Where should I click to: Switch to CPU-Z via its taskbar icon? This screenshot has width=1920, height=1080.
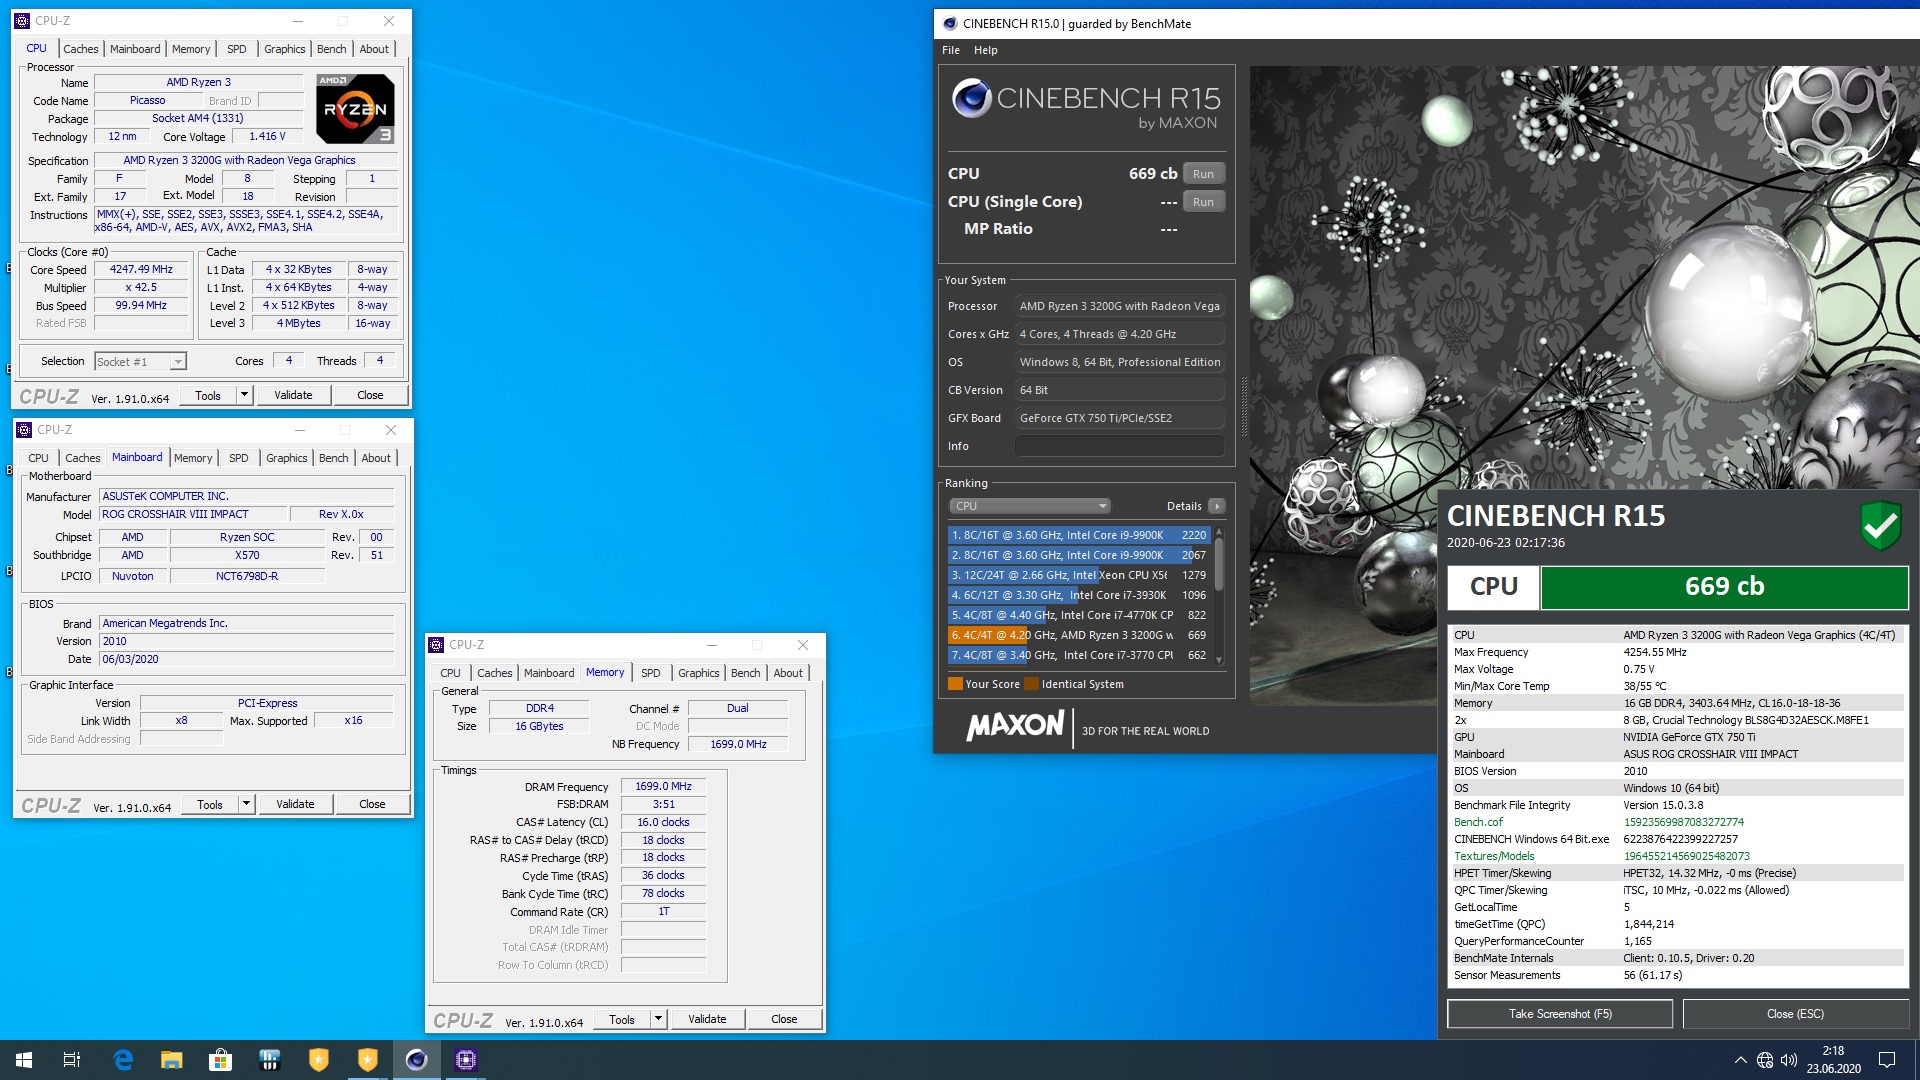466,1060
